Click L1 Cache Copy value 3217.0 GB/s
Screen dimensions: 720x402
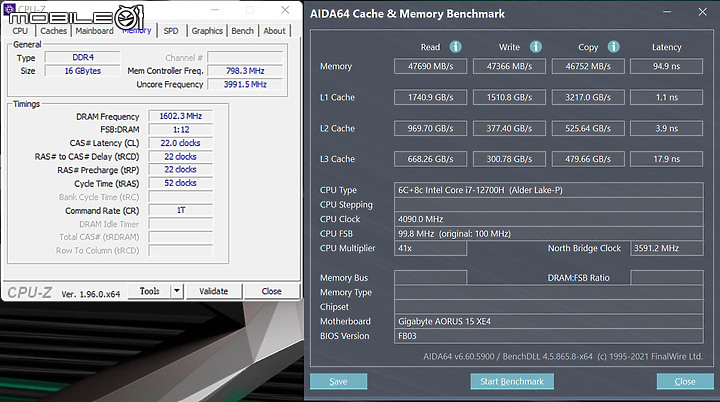pyautogui.click(x=588, y=97)
